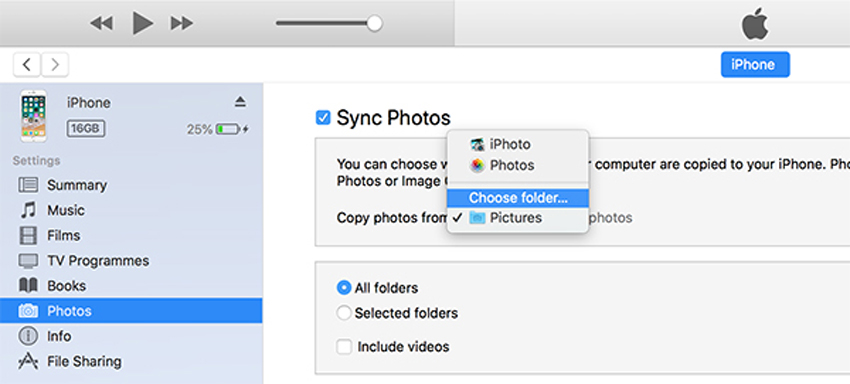Image resolution: width=850 pixels, height=384 pixels.
Task: Choose iPhoto from the popup menu
Action: tap(518, 144)
